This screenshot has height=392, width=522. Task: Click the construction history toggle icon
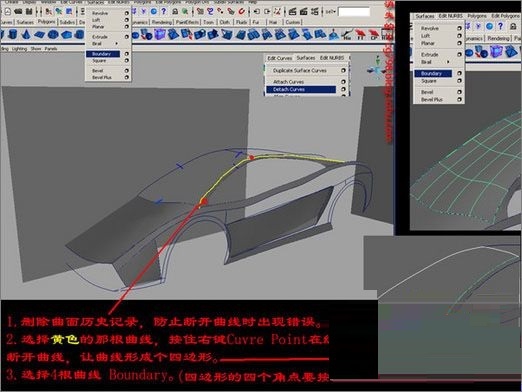[x=277, y=11]
